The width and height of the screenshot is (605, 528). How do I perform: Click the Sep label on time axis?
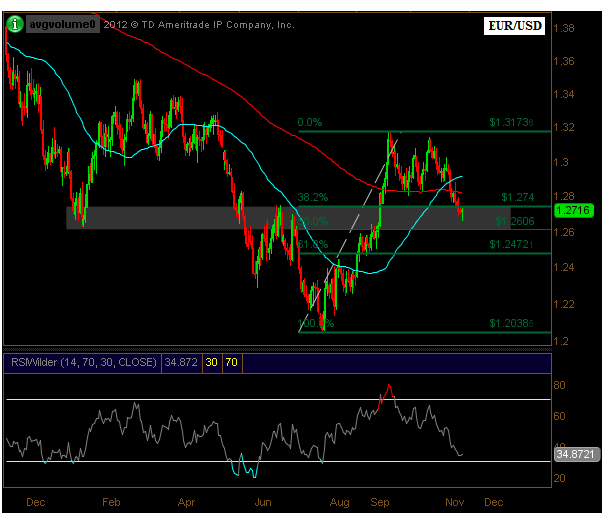(380, 502)
